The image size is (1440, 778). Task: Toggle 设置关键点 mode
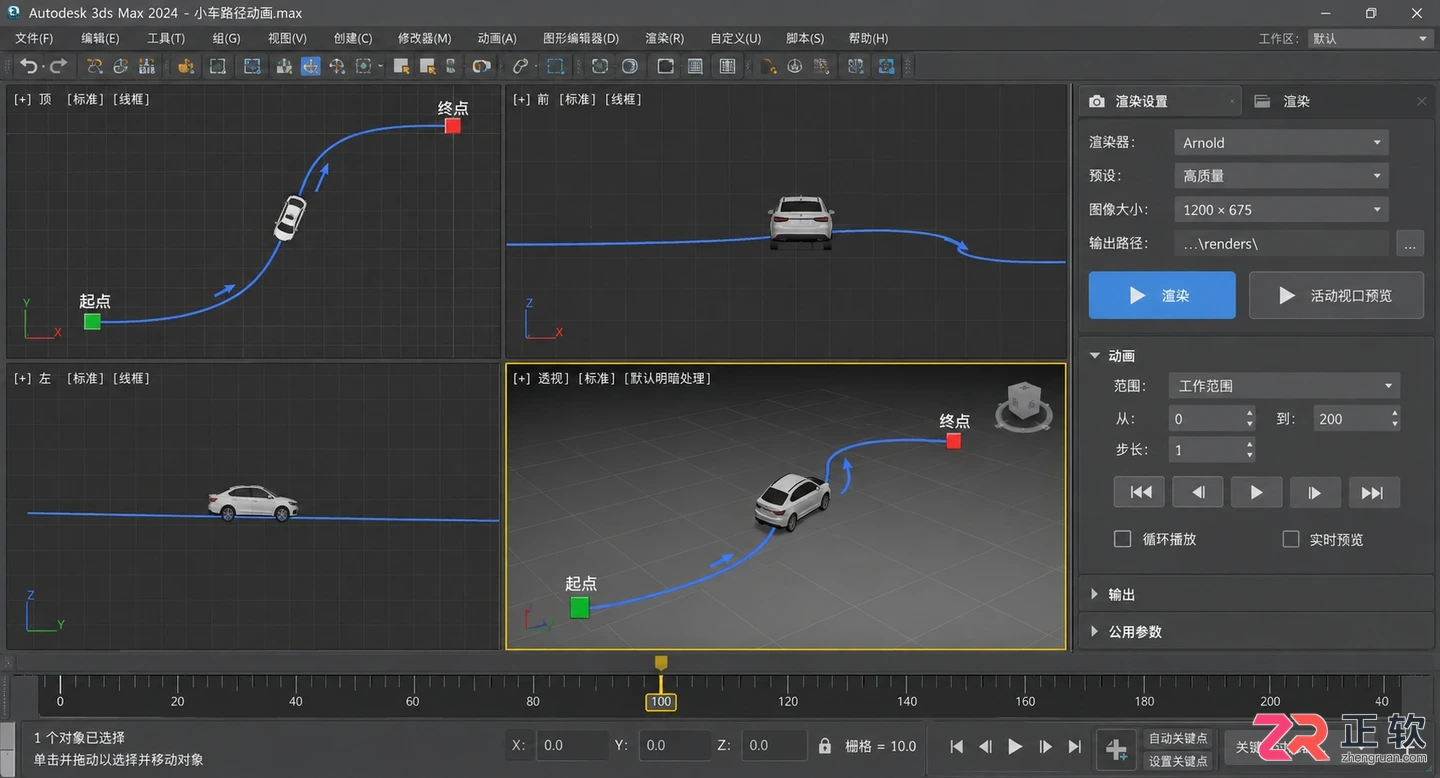tap(1178, 761)
